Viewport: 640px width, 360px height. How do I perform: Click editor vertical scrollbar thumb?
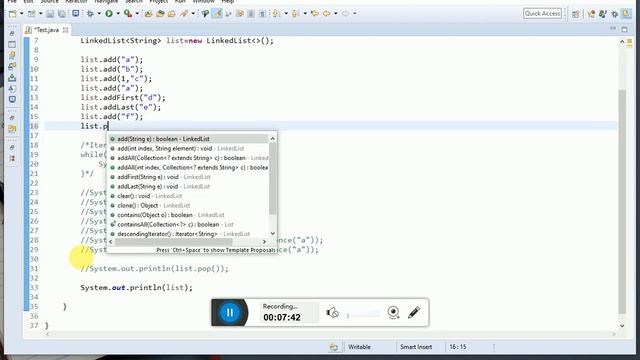pos(622,201)
